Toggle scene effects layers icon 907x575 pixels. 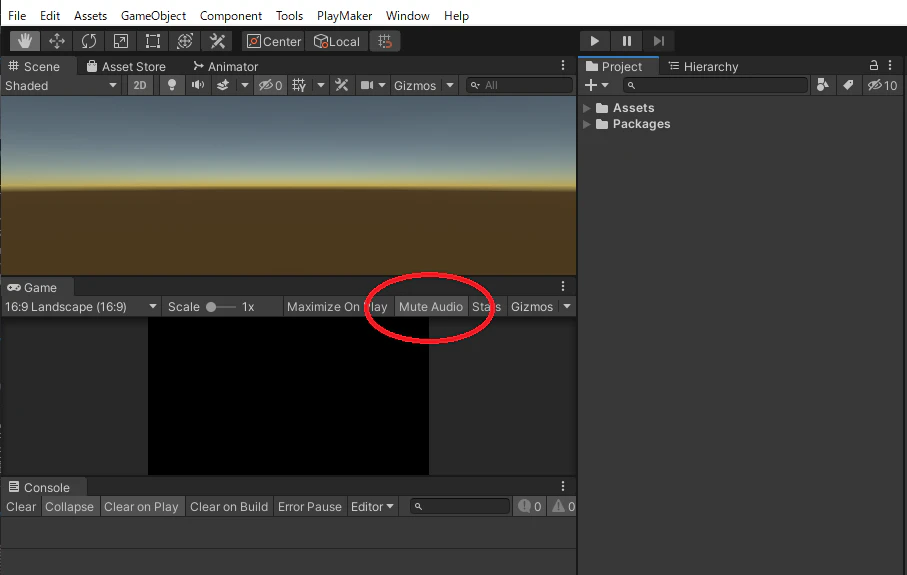coord(223,86)
